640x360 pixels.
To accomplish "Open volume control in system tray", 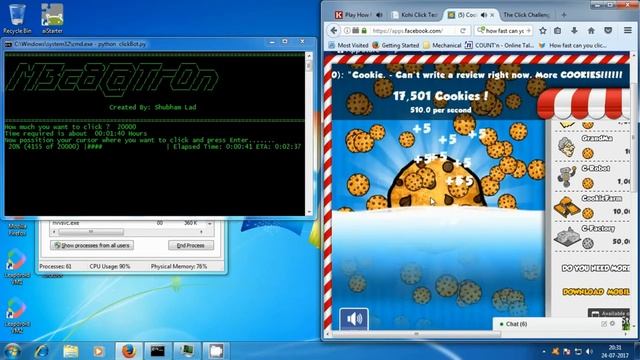I will click(589, 351).
